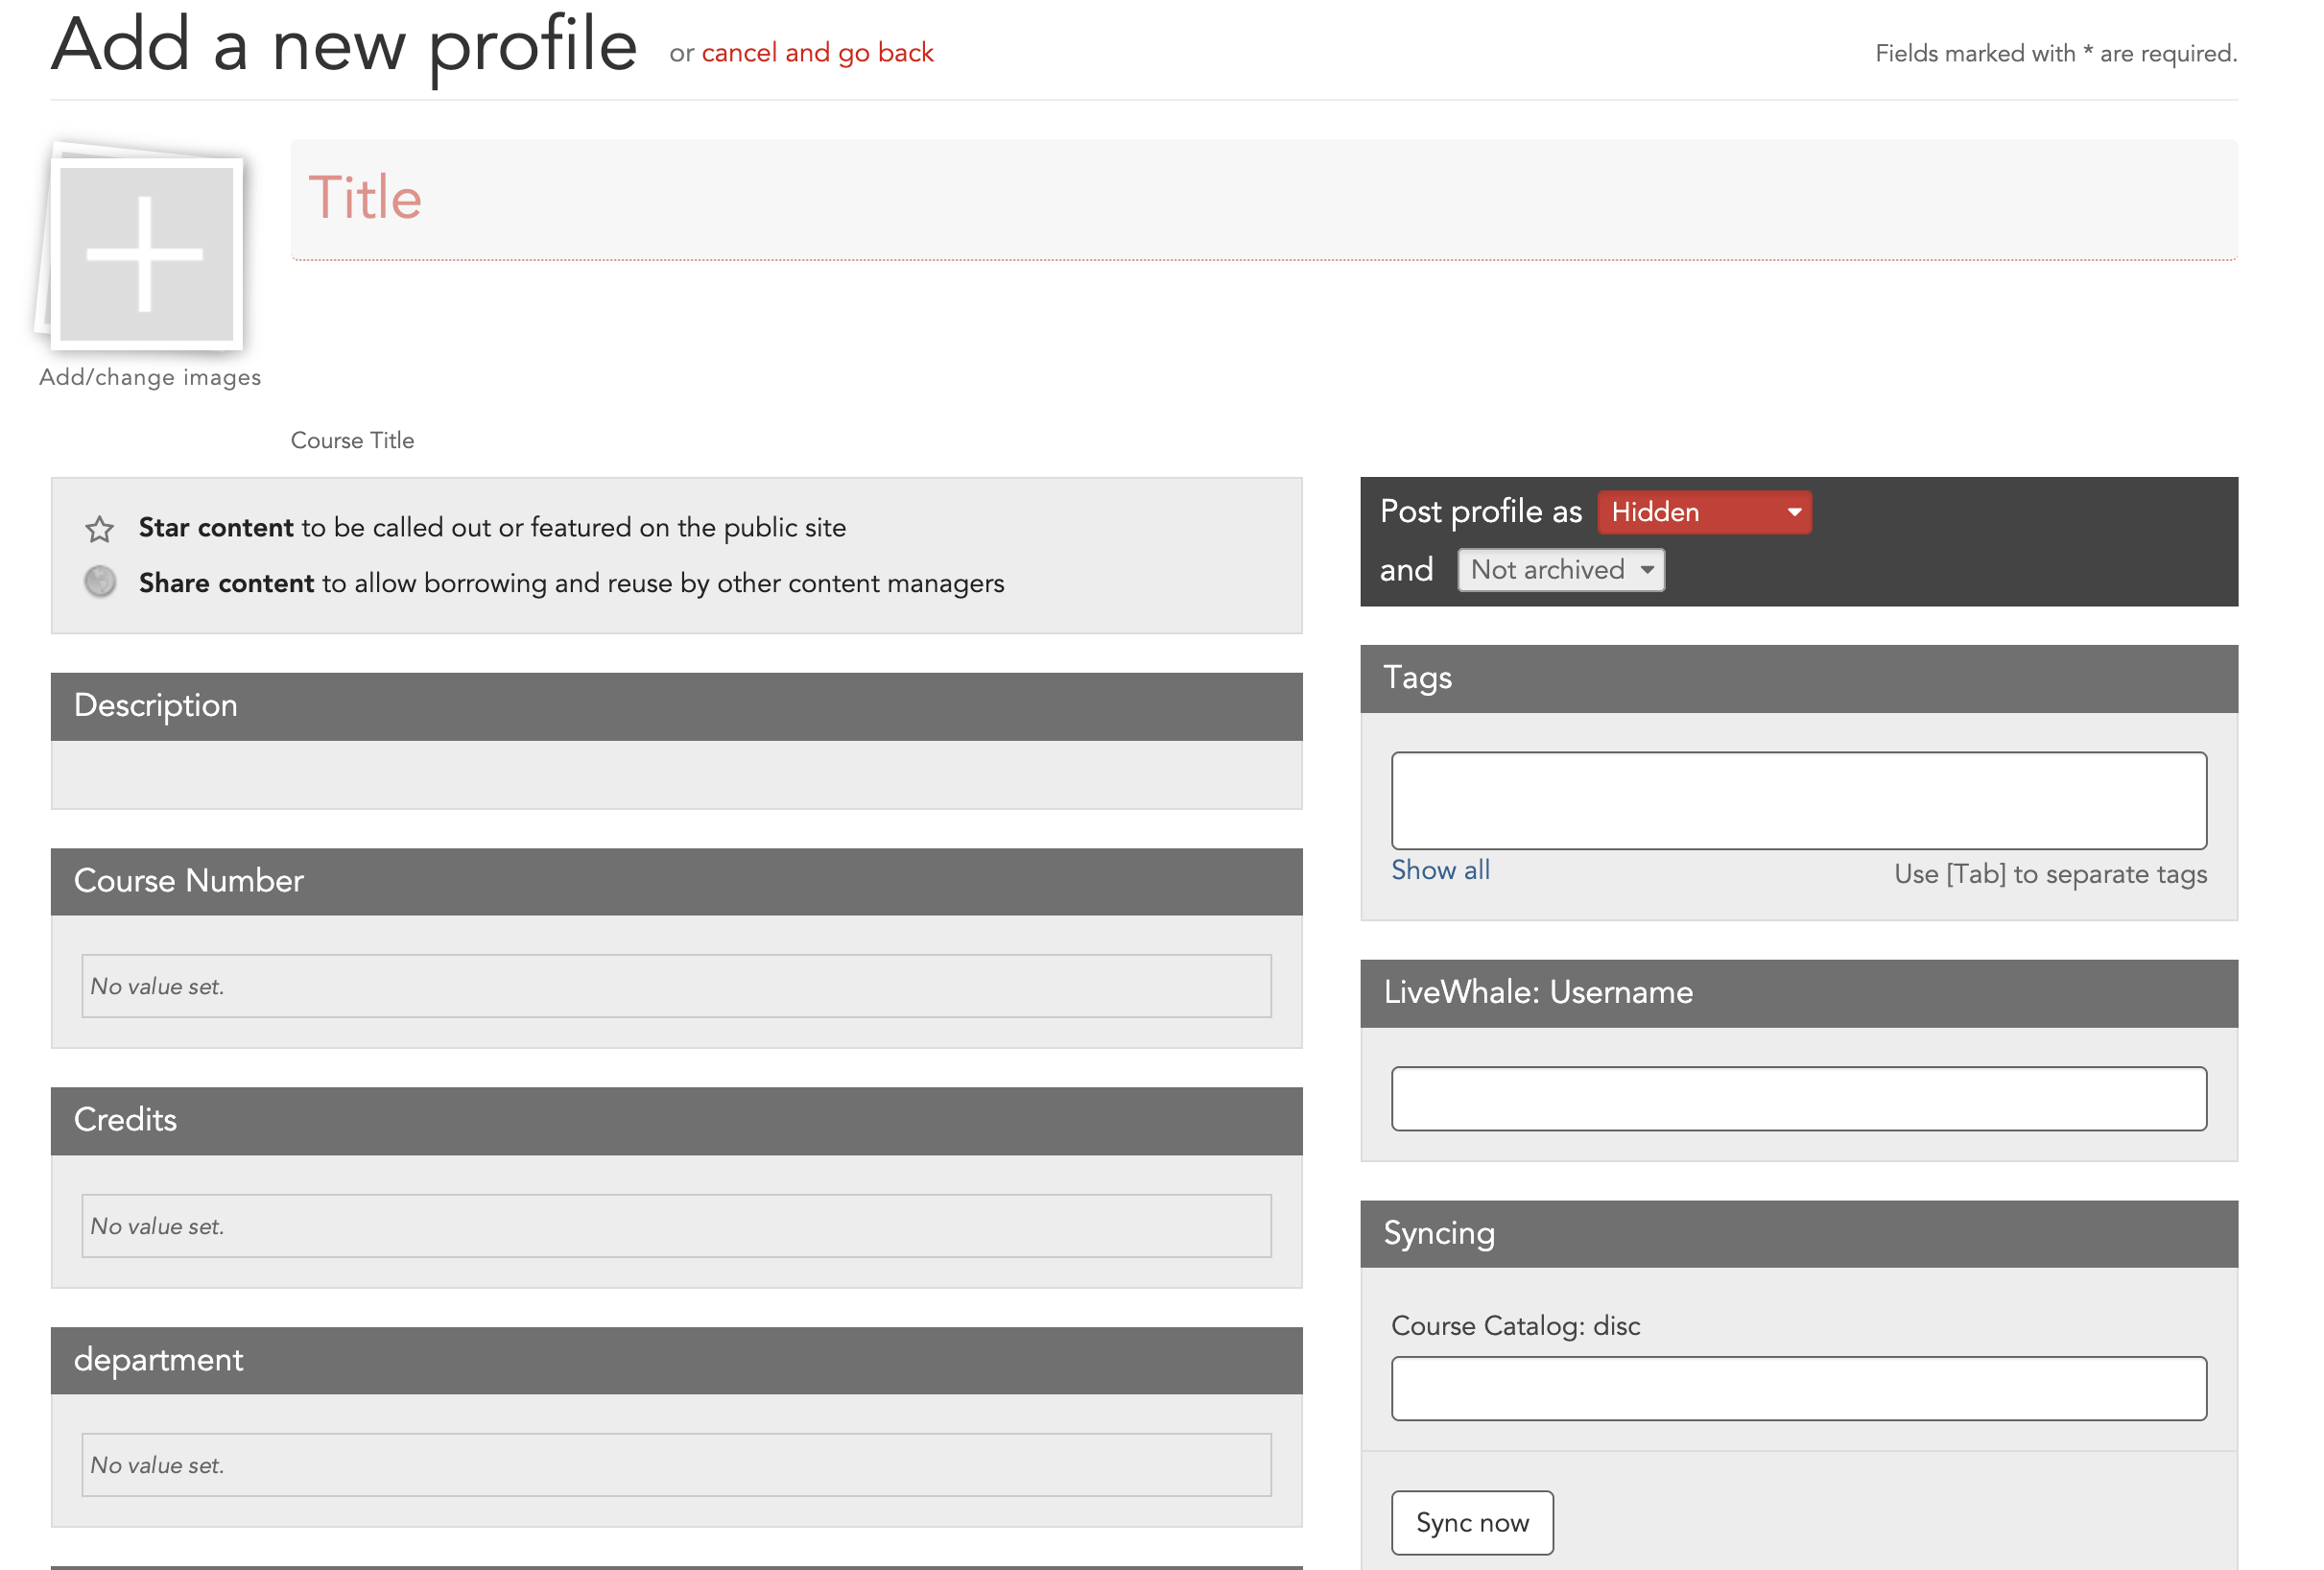Click the Show all tags link
Image resolution: width=2324 pixels, height=1570 pixels.
click(x=1440, y=870)
